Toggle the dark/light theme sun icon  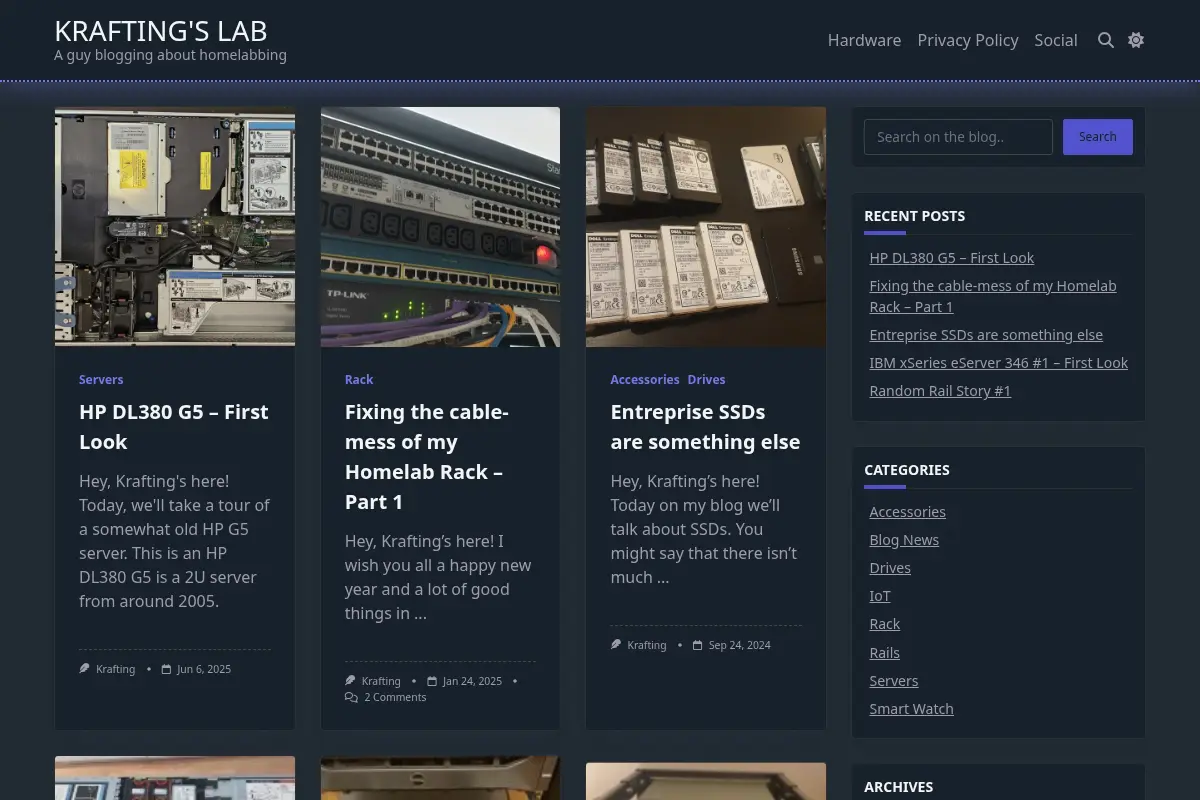pyautogui.click(x=1136, y=40)
